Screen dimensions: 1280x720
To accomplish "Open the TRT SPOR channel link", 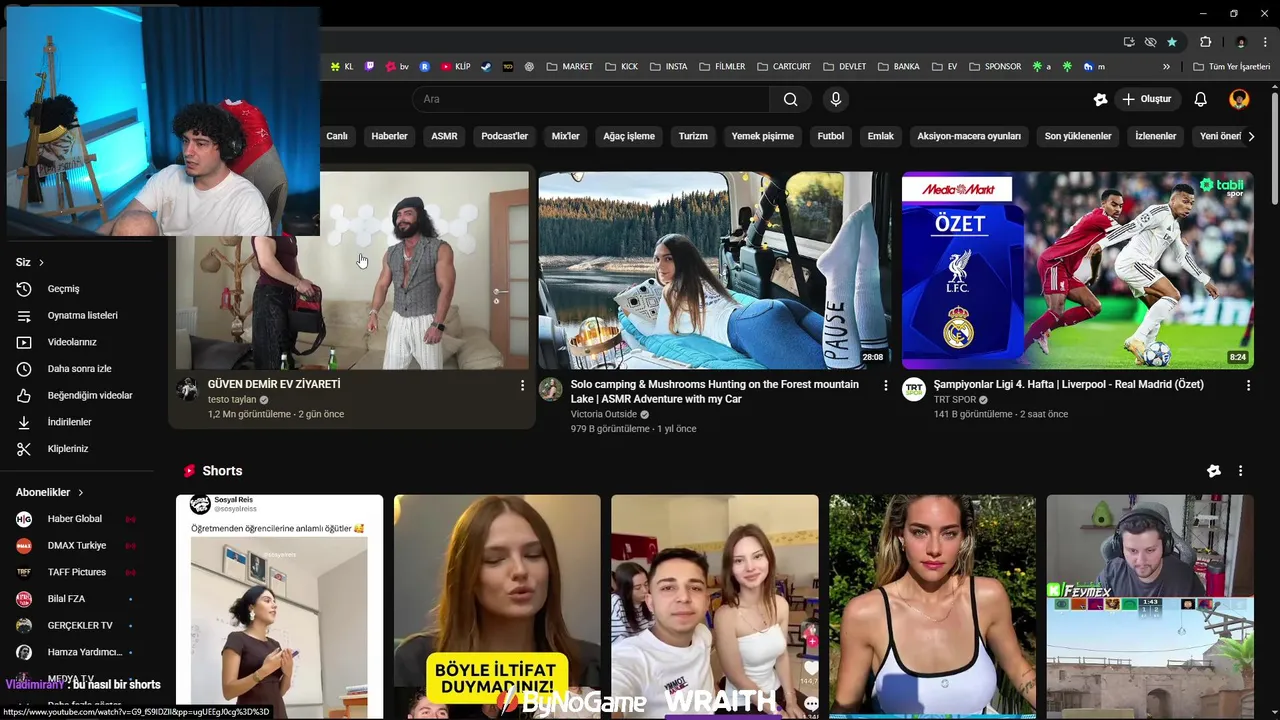I will click(954, 399).
